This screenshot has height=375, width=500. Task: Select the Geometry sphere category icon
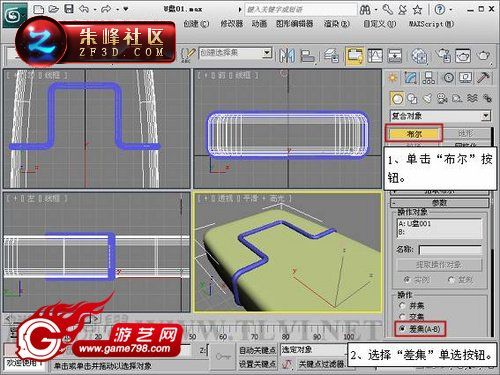point(397,98)
